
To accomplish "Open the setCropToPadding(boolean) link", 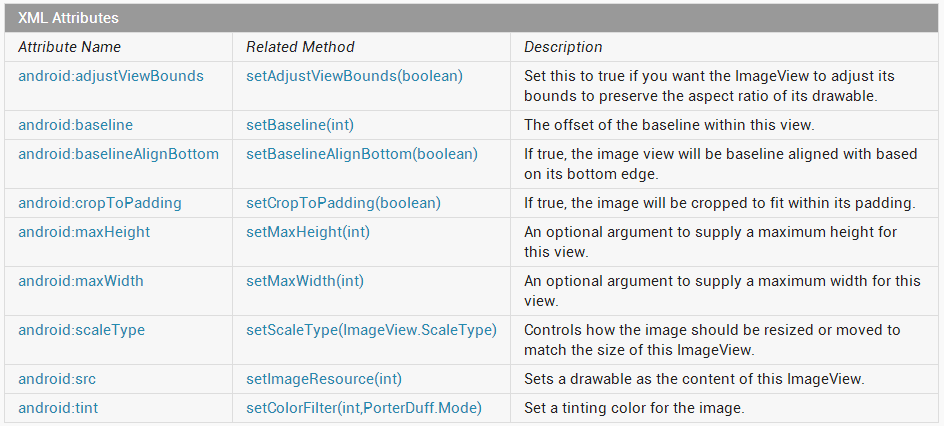I will click(344, 203).
